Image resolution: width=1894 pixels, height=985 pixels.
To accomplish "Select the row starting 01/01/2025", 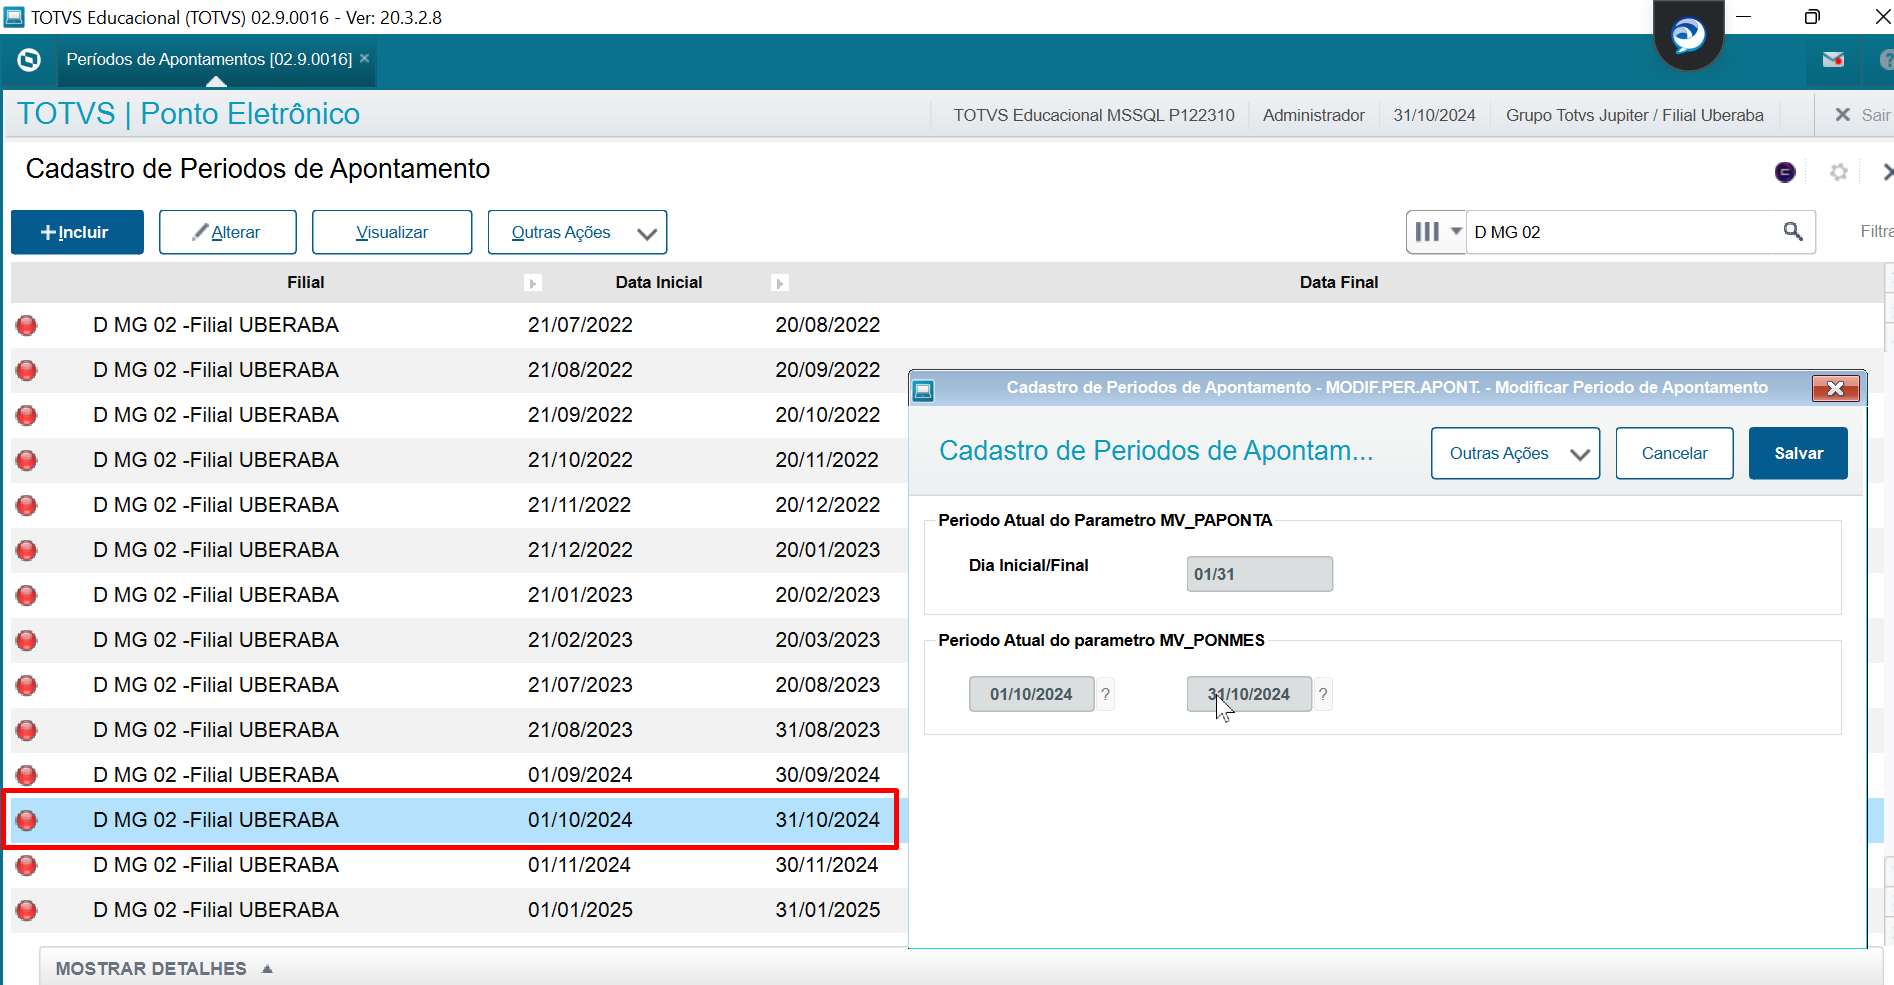I will click(x=459, y=910).
